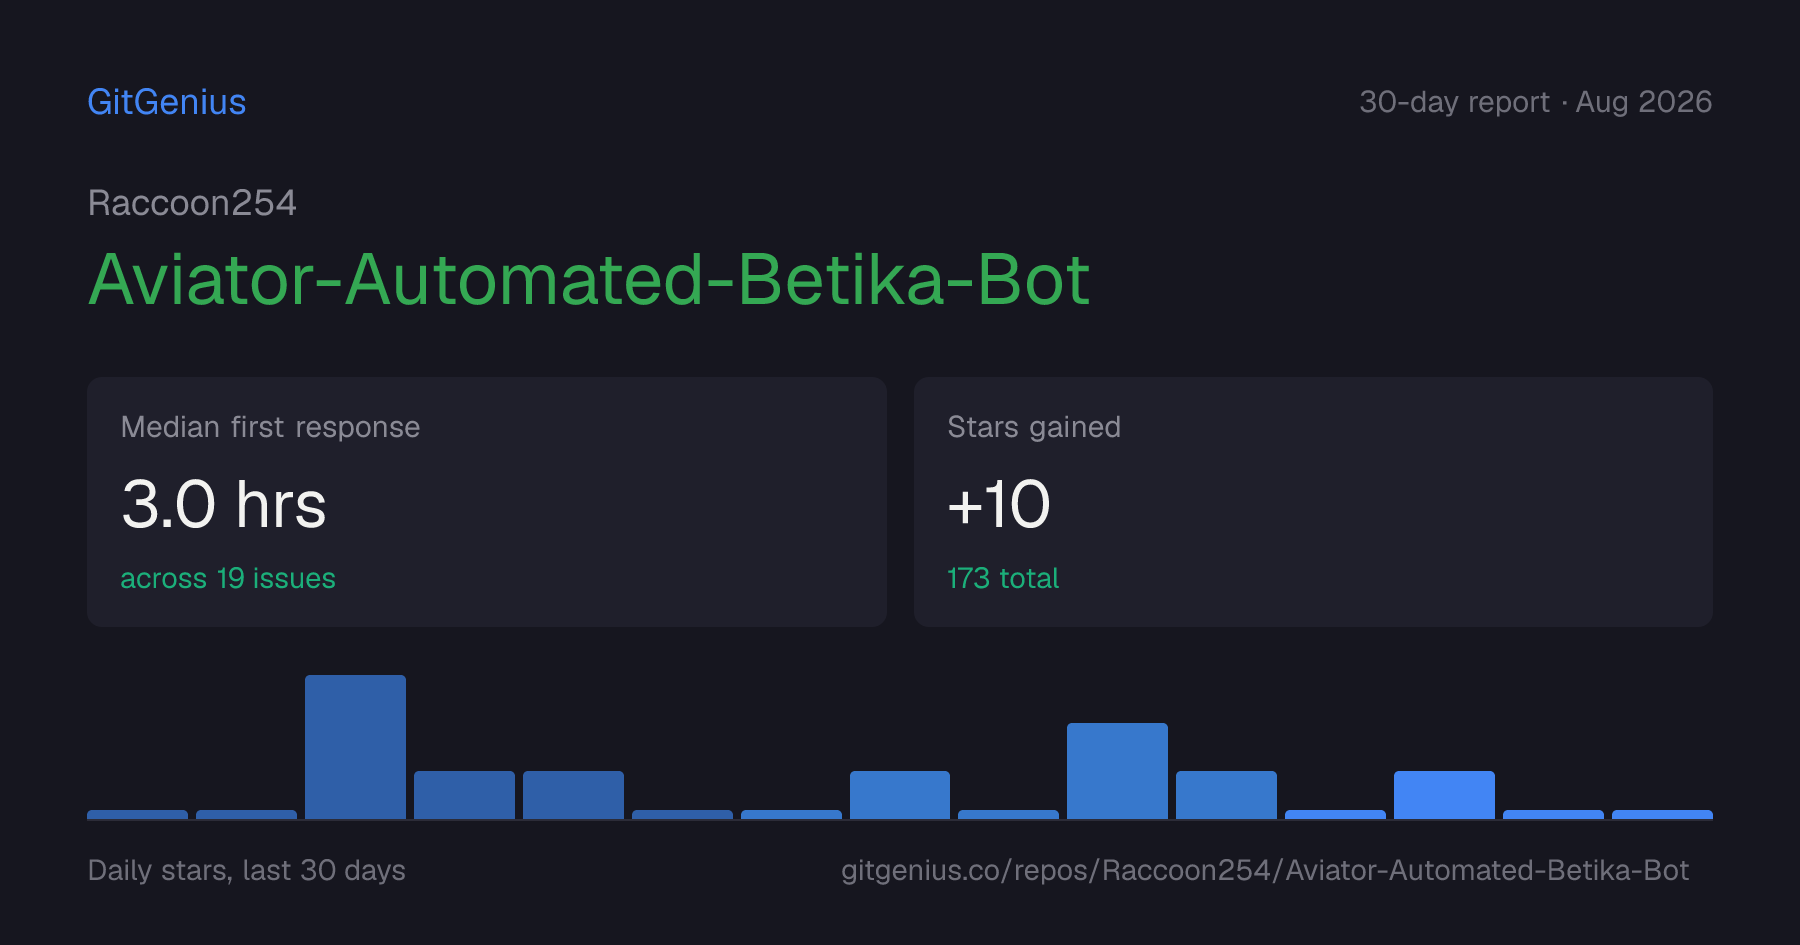The width and height of the screenshot is (1800, 945).
Task: Click the medium bar just before second-tallest bar
Action: click(x=900, y=795)
